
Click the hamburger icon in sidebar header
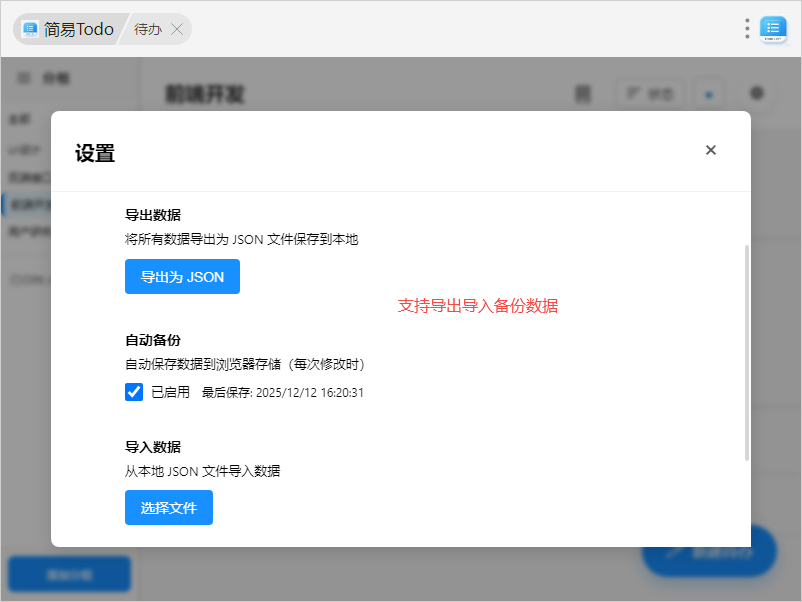pyautogui.click(x=24, y=77)
